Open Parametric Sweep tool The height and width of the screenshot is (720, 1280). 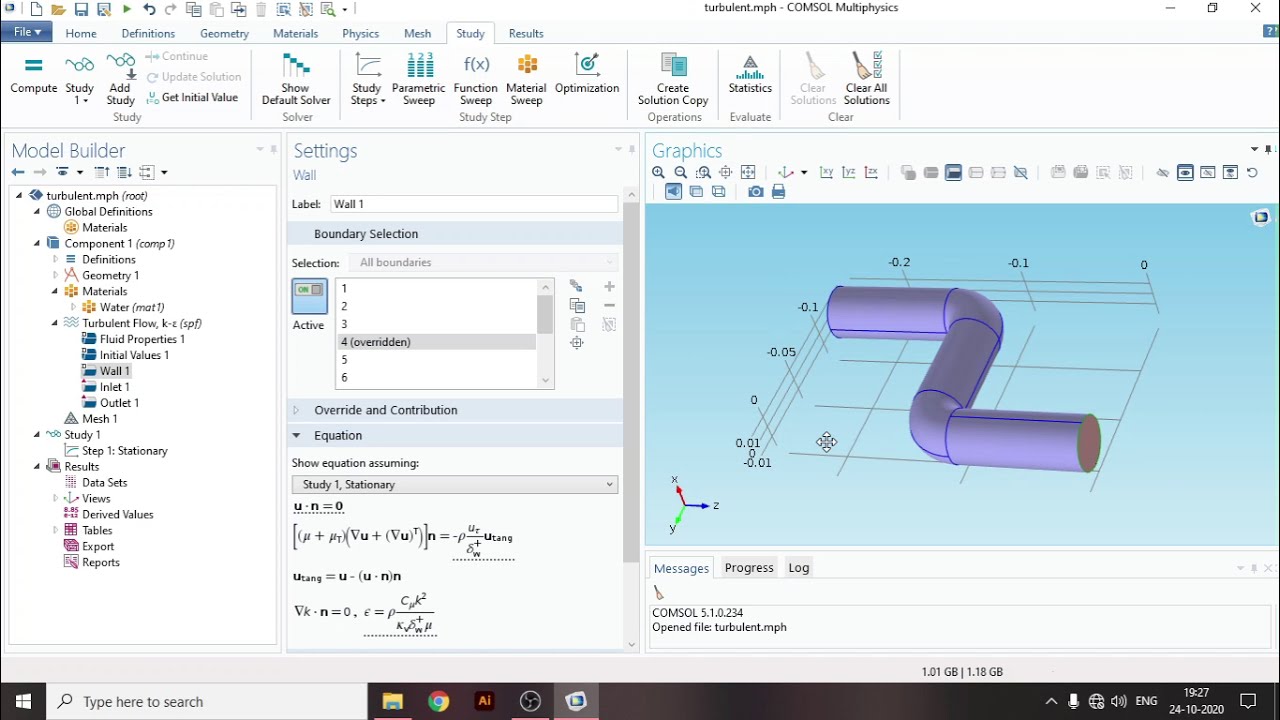[418, 78]
